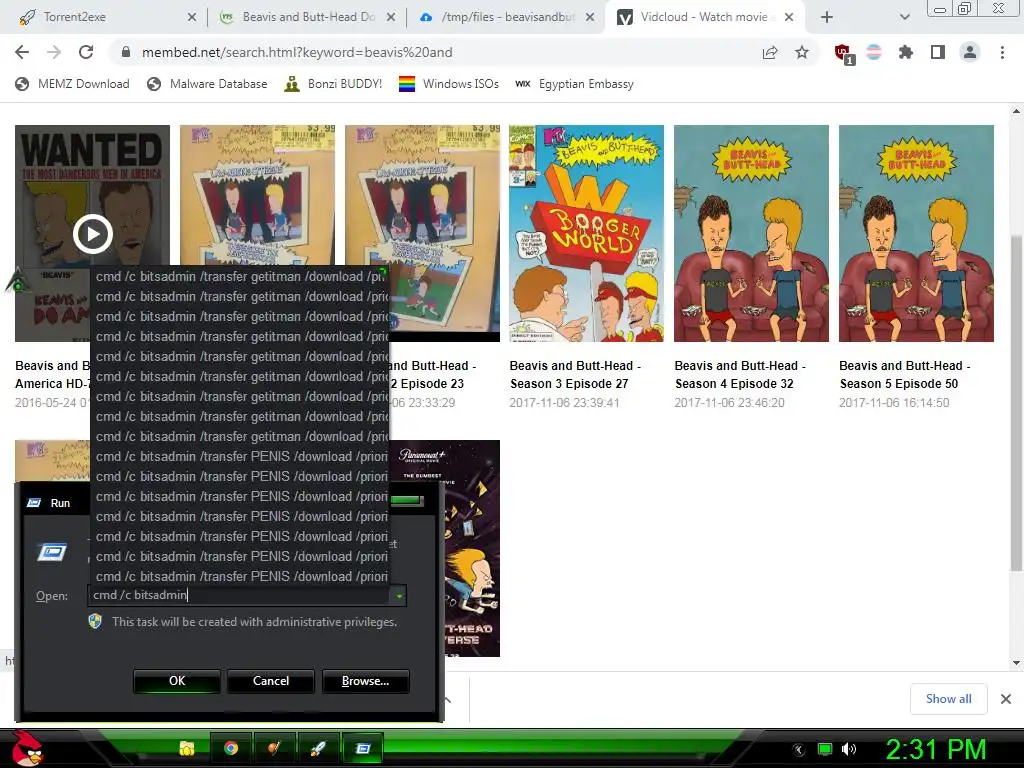Open the Extensions puzzle piece menu
Image resolution: width=1024 pixels, height=768 pixels.
point(906,52)
